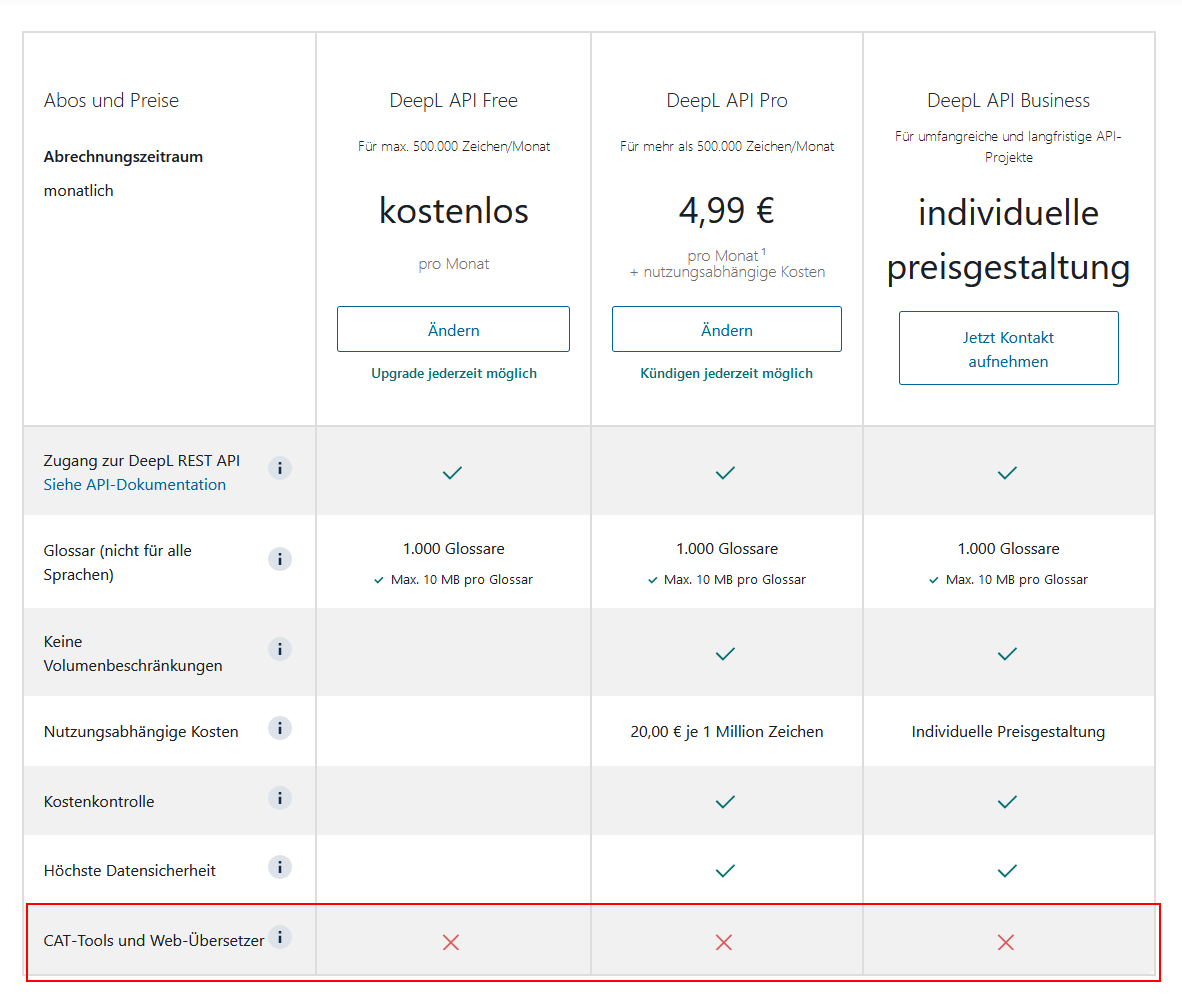Viewport: 1182px width, 994px height.
Task: Click the red X in DeepL API Free column
Action: (x=451, y=942)
